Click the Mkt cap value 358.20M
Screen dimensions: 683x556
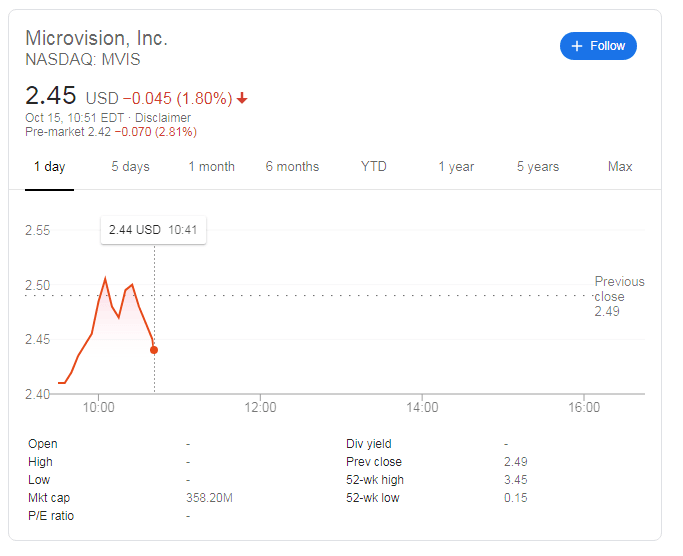click(x=210, y=498)
